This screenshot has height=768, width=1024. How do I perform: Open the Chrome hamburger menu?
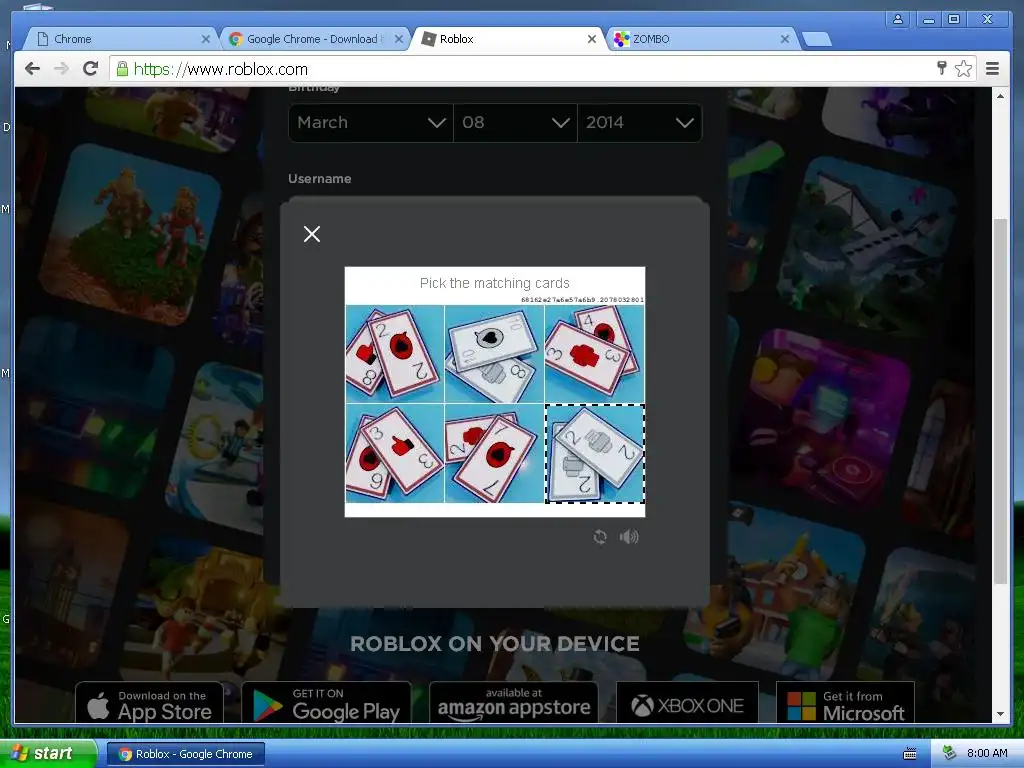pyautogui.click(x=992, y=69)
